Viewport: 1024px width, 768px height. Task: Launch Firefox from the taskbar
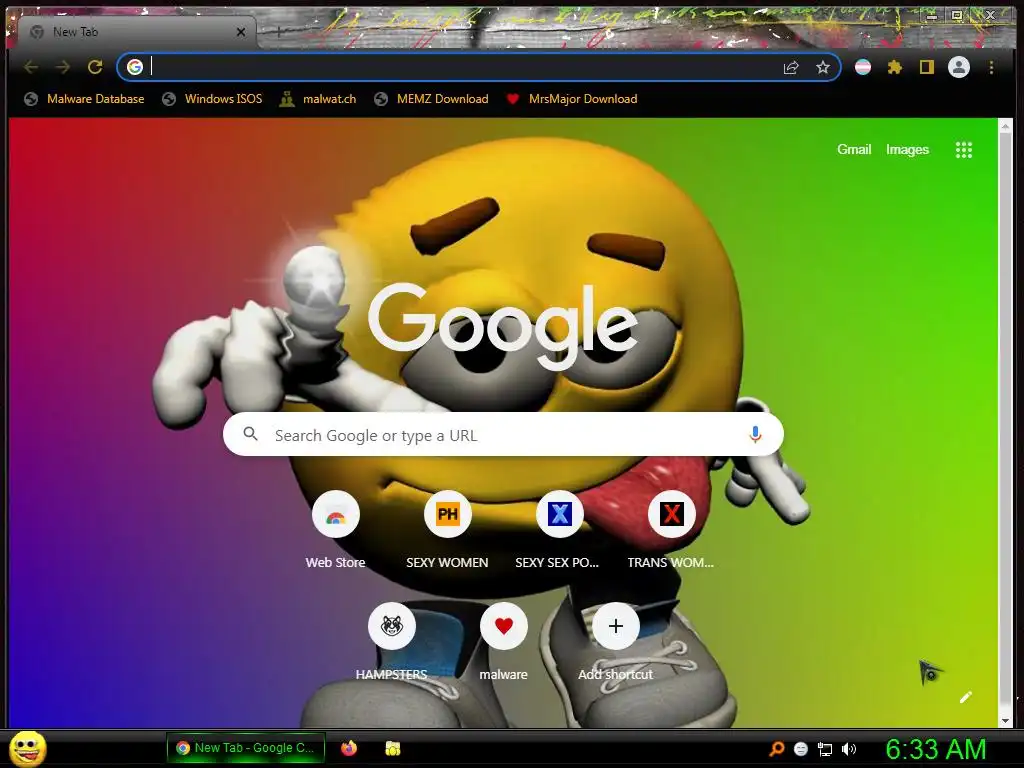click(x=349, y=748)
